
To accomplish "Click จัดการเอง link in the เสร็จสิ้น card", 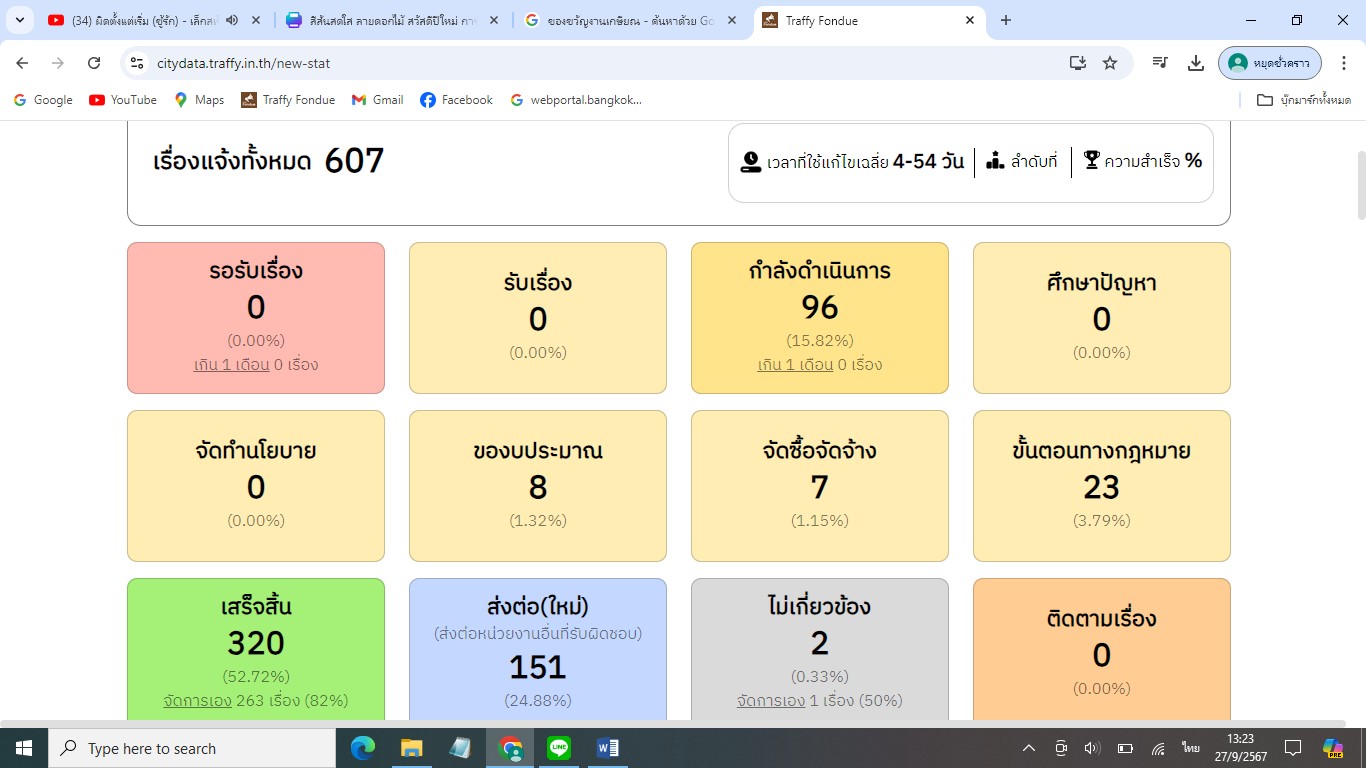I will [197, 700].
